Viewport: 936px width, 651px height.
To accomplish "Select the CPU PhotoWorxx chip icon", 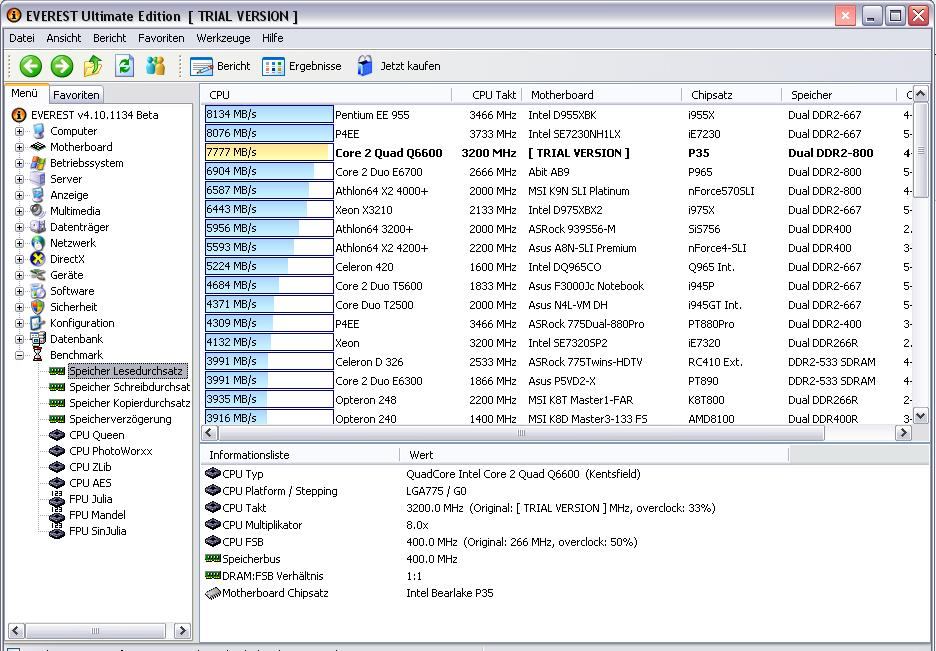I will (x=57, y=451).
